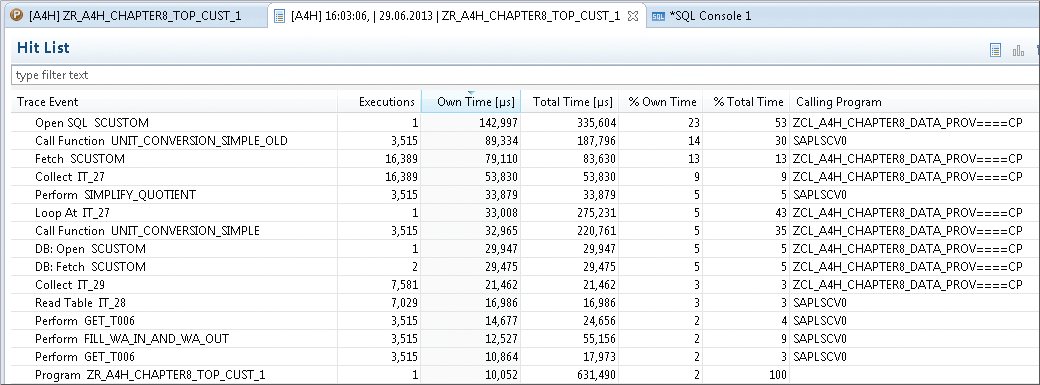
Task: Switch to the bar chart view icon
Action: [x=1018, y=50]
